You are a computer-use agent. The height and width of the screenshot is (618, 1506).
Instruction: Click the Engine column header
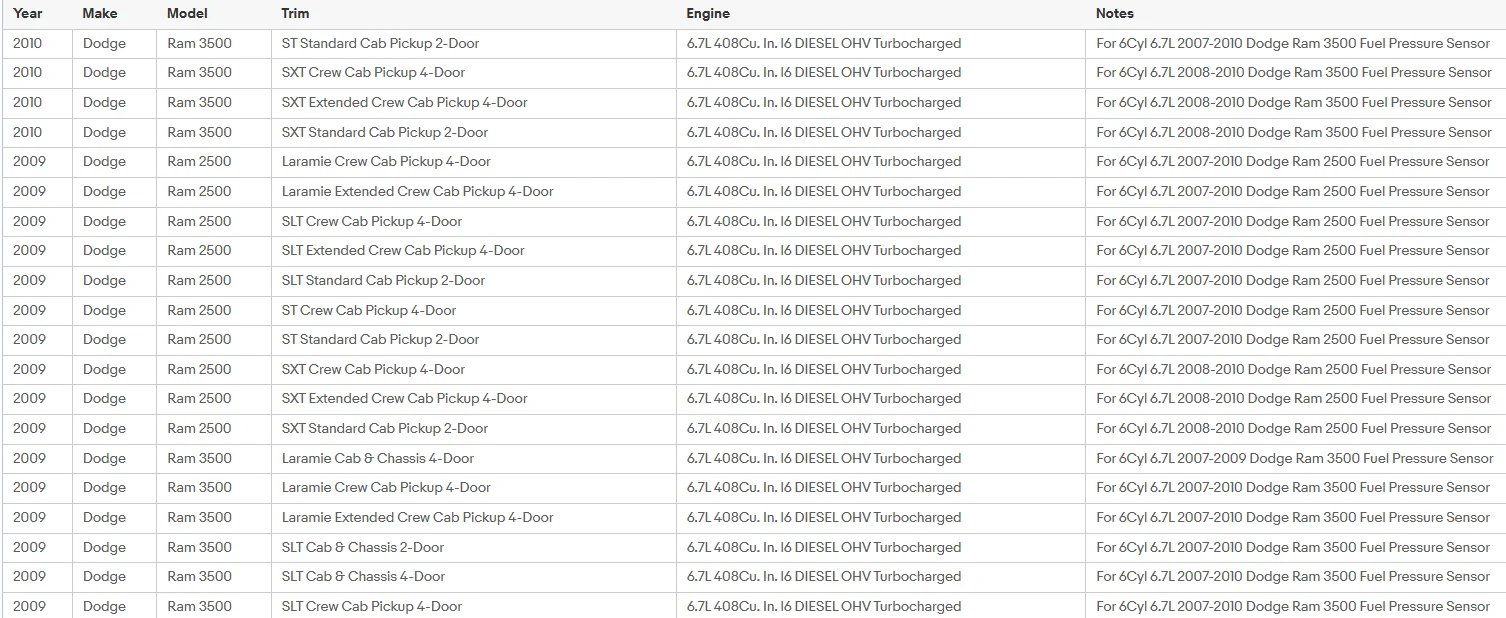coord(708,14)
